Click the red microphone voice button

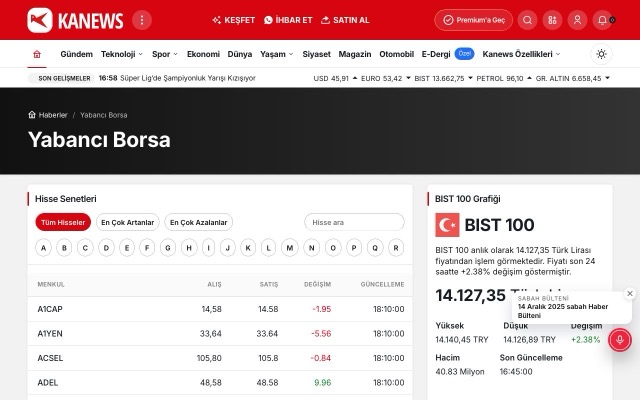(x=620, y=340)
